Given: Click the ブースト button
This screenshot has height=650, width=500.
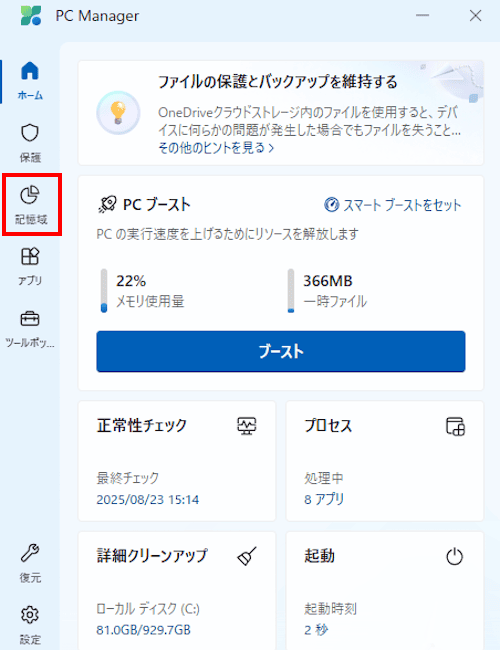Looking at the screenshot, I should (x=281, y=351).
